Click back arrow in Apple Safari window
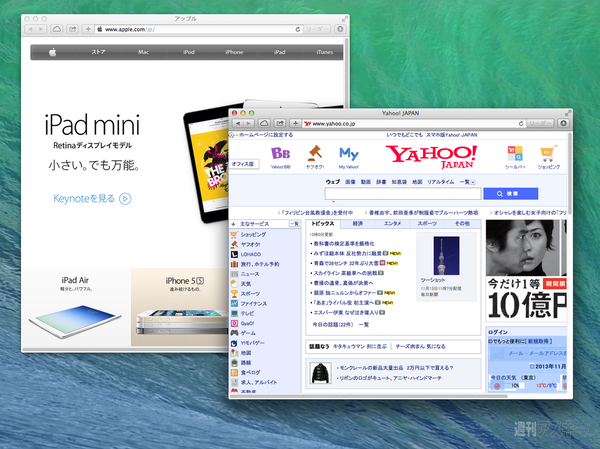The height and width of the screenshot is (449, 600). pos(31,29)
